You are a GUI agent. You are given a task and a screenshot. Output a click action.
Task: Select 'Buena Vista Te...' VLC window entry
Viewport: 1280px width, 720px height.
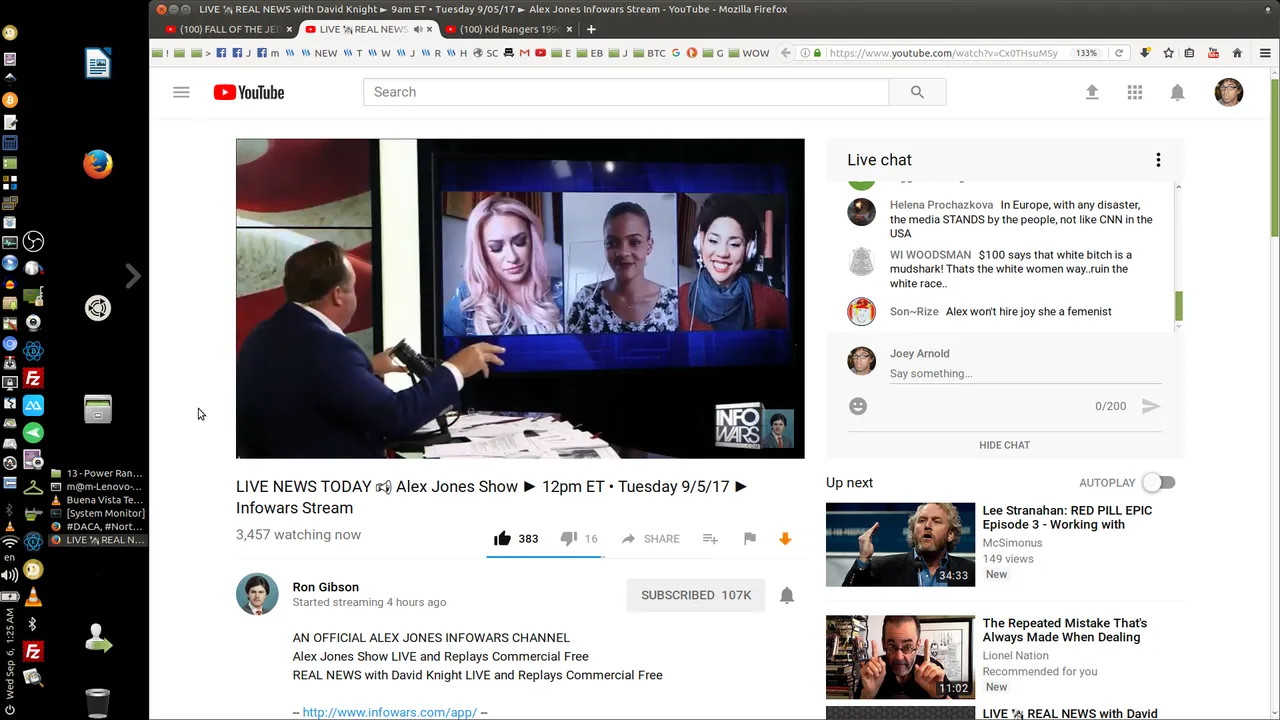point(98,500)
